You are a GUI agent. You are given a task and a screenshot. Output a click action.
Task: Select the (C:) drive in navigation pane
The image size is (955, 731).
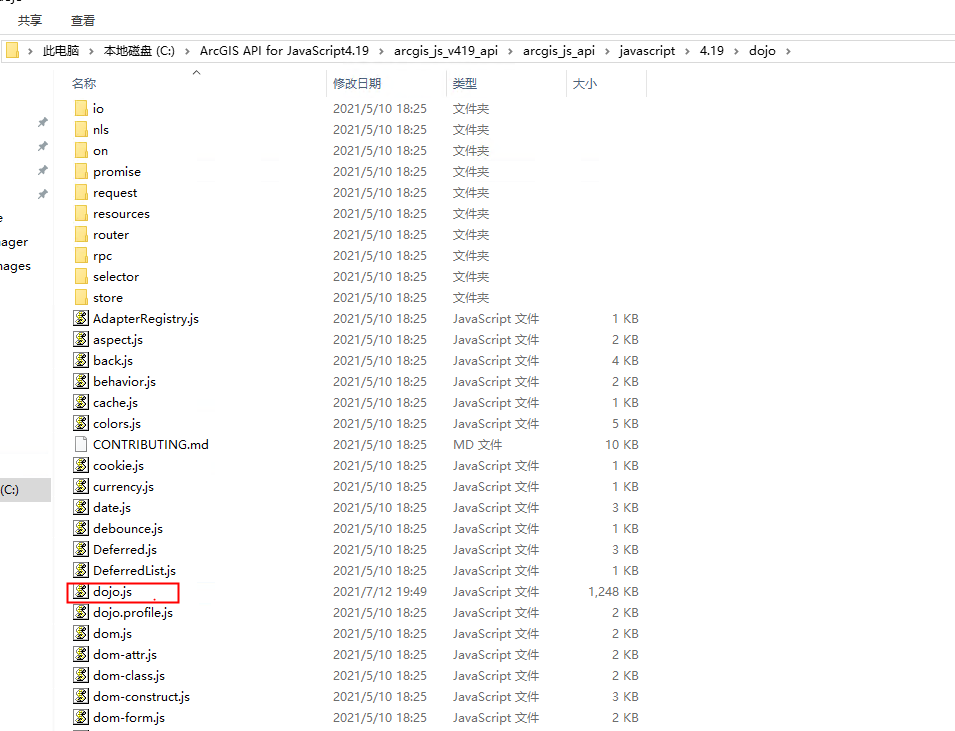pos(25,490)
